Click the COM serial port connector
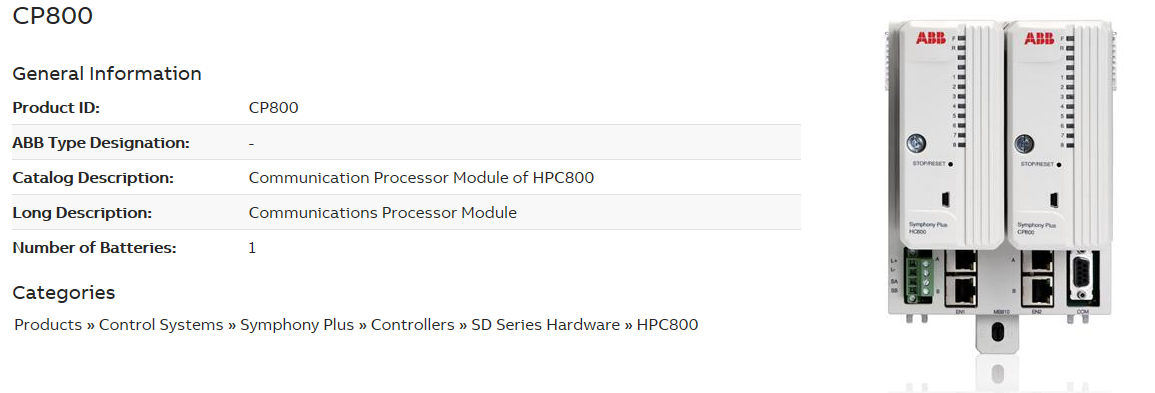Viewport: 1155px width, 393px height. point(1081,278)
